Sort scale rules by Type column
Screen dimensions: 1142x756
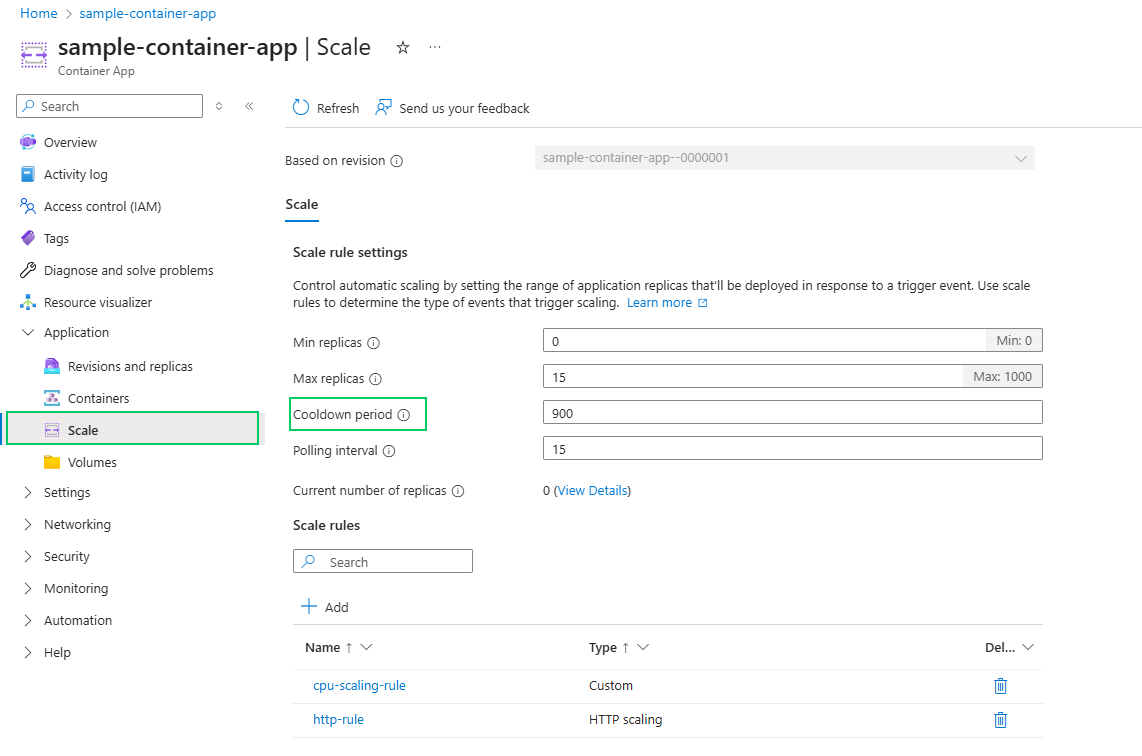(603, 648)
